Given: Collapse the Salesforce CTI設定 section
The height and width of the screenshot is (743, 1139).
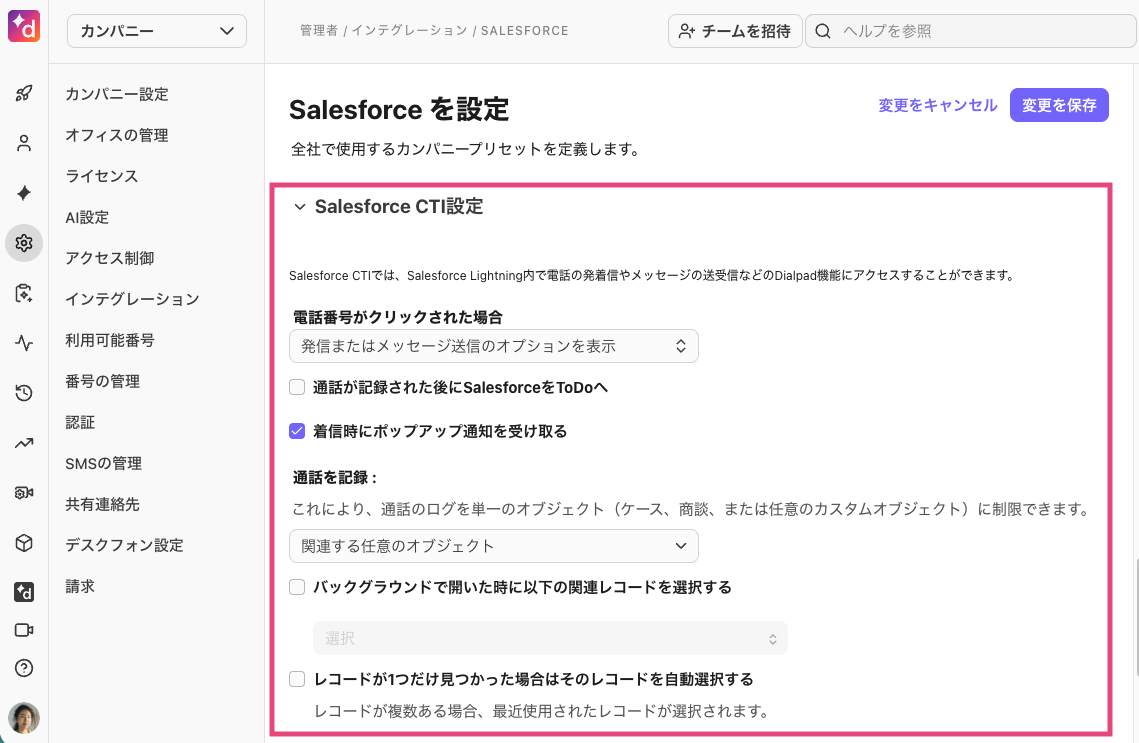Looking at the screenshot, I should (298, 207).
